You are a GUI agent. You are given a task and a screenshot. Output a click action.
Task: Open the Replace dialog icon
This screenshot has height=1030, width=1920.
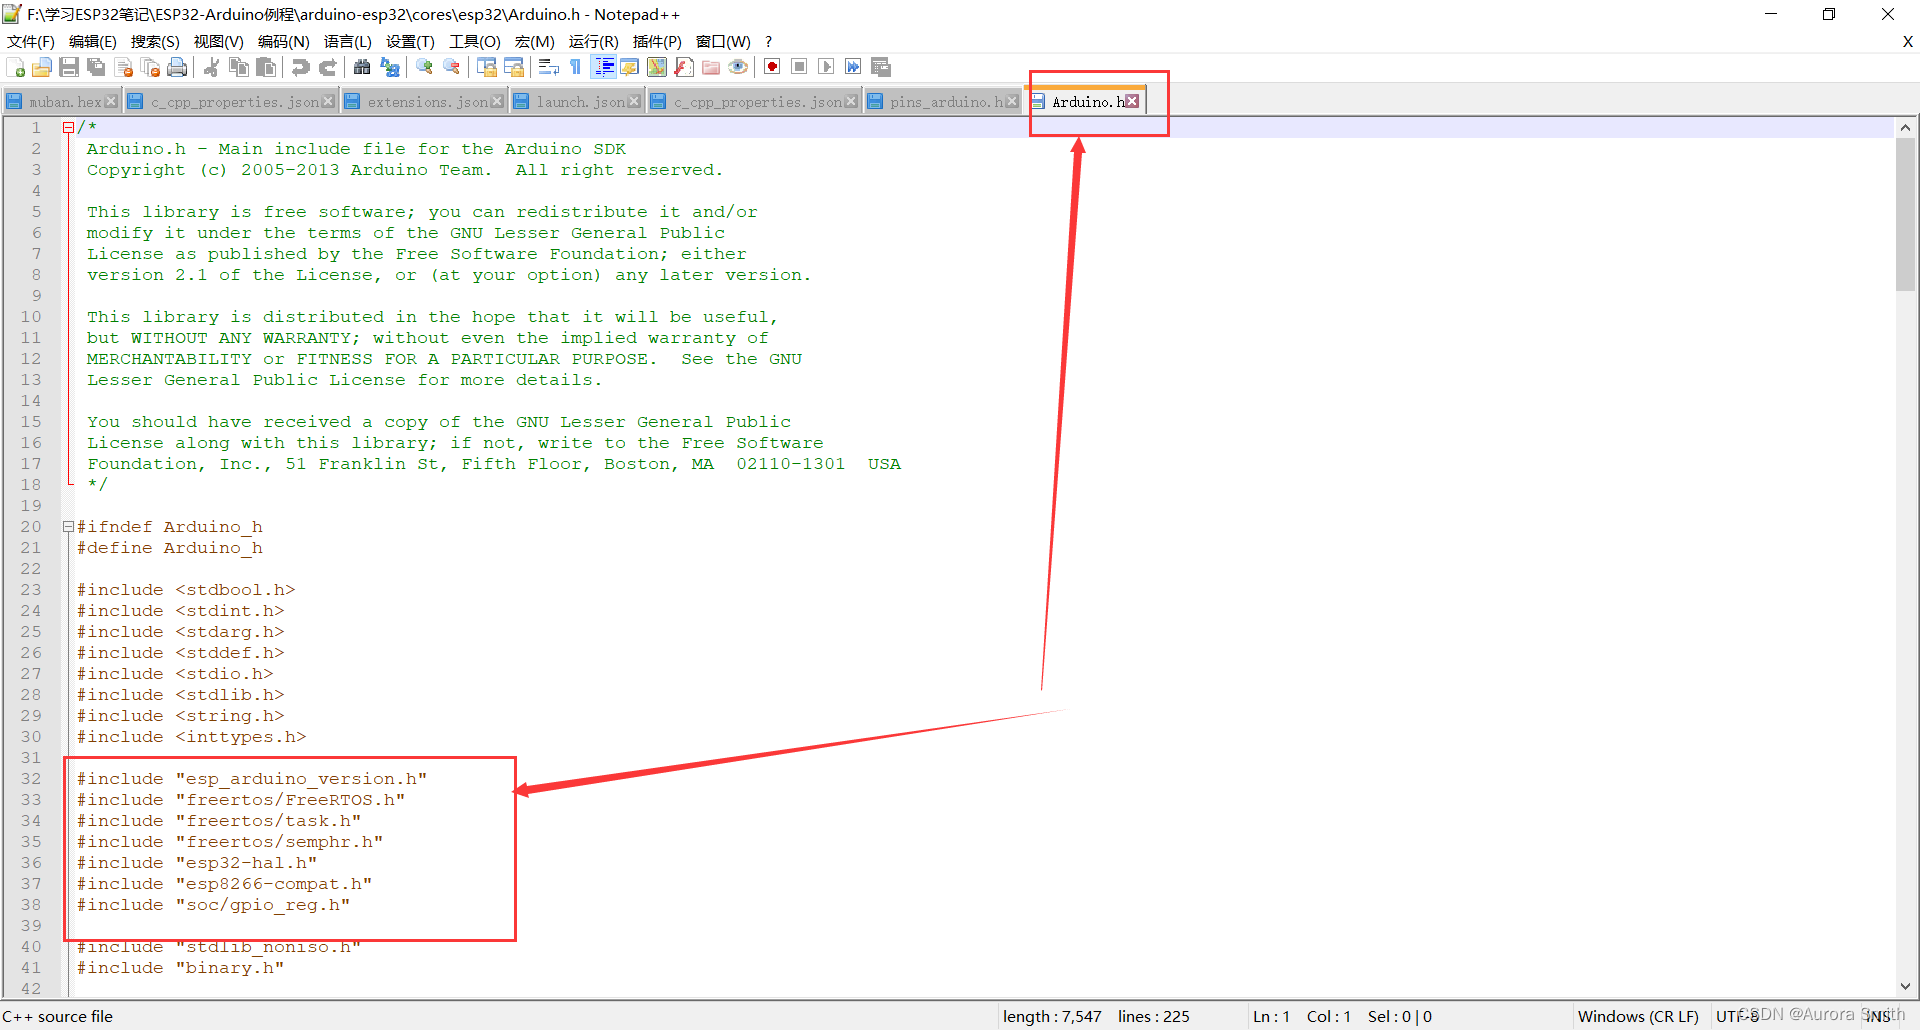[390, 67]
